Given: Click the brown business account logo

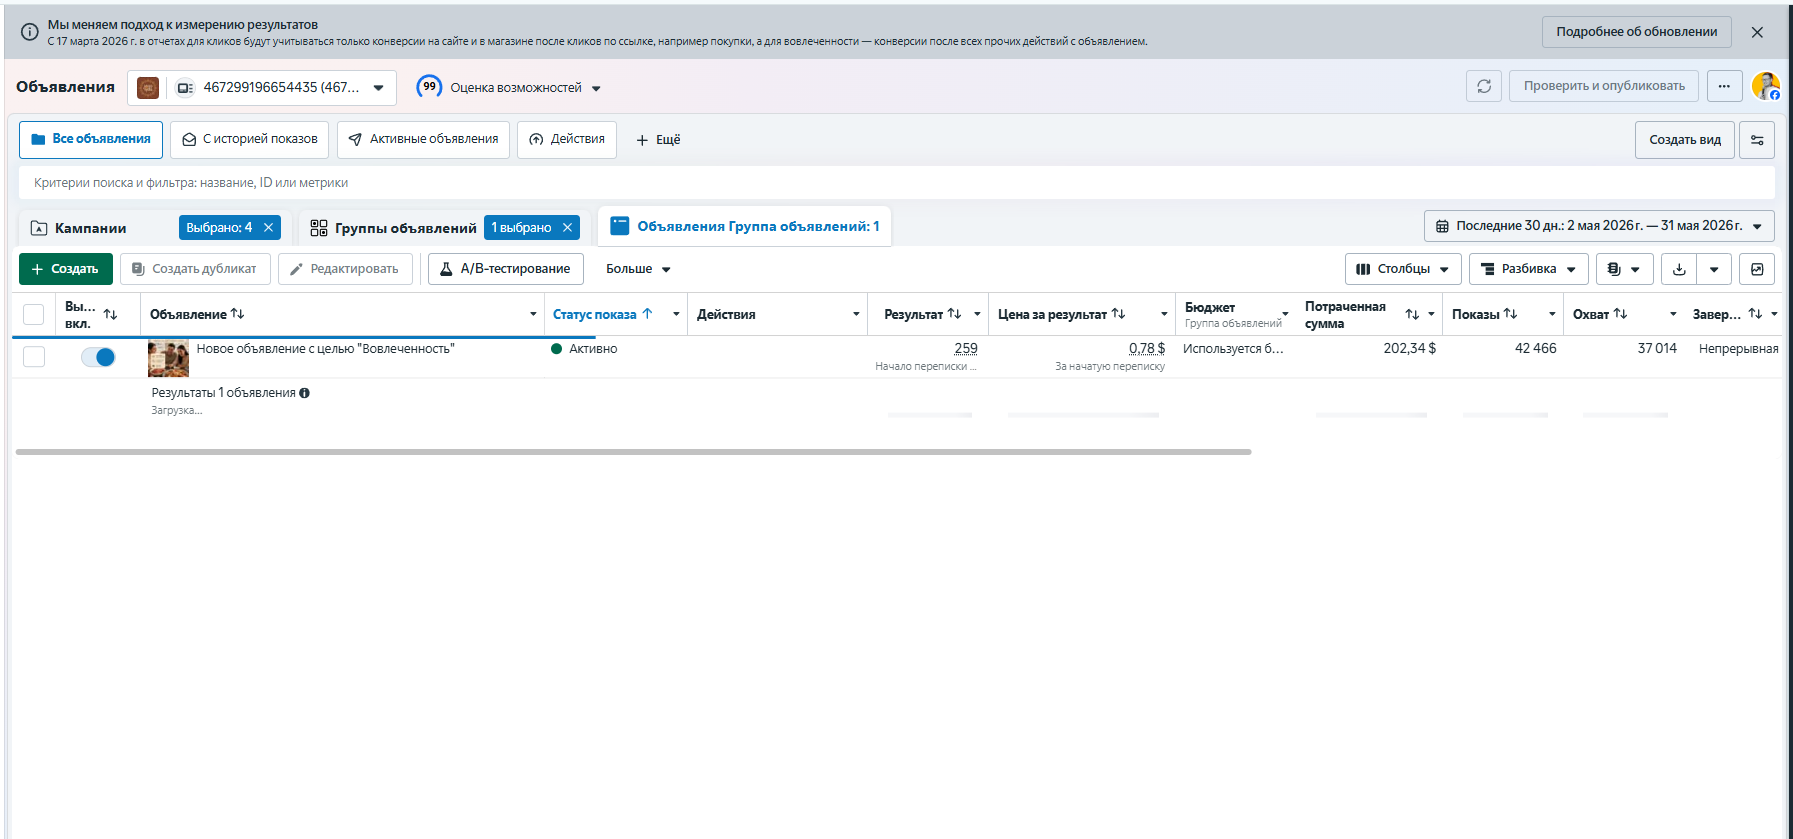Looking at the screenshot, I should [148, 88].
